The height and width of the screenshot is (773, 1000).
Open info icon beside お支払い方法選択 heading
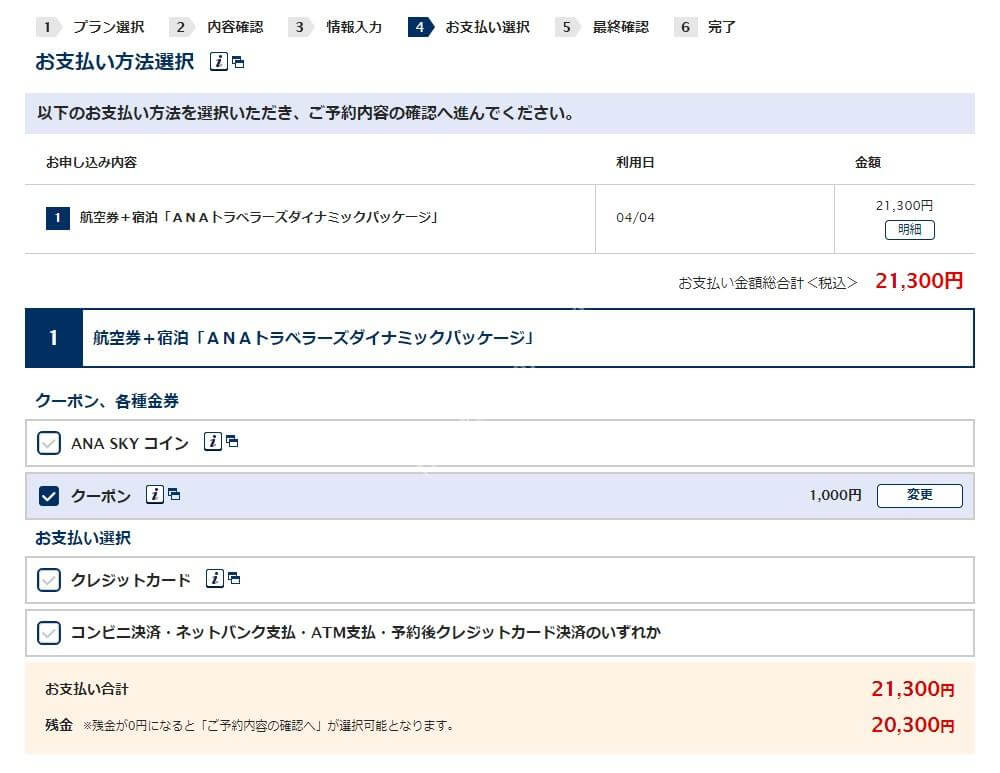click(219, 62)
